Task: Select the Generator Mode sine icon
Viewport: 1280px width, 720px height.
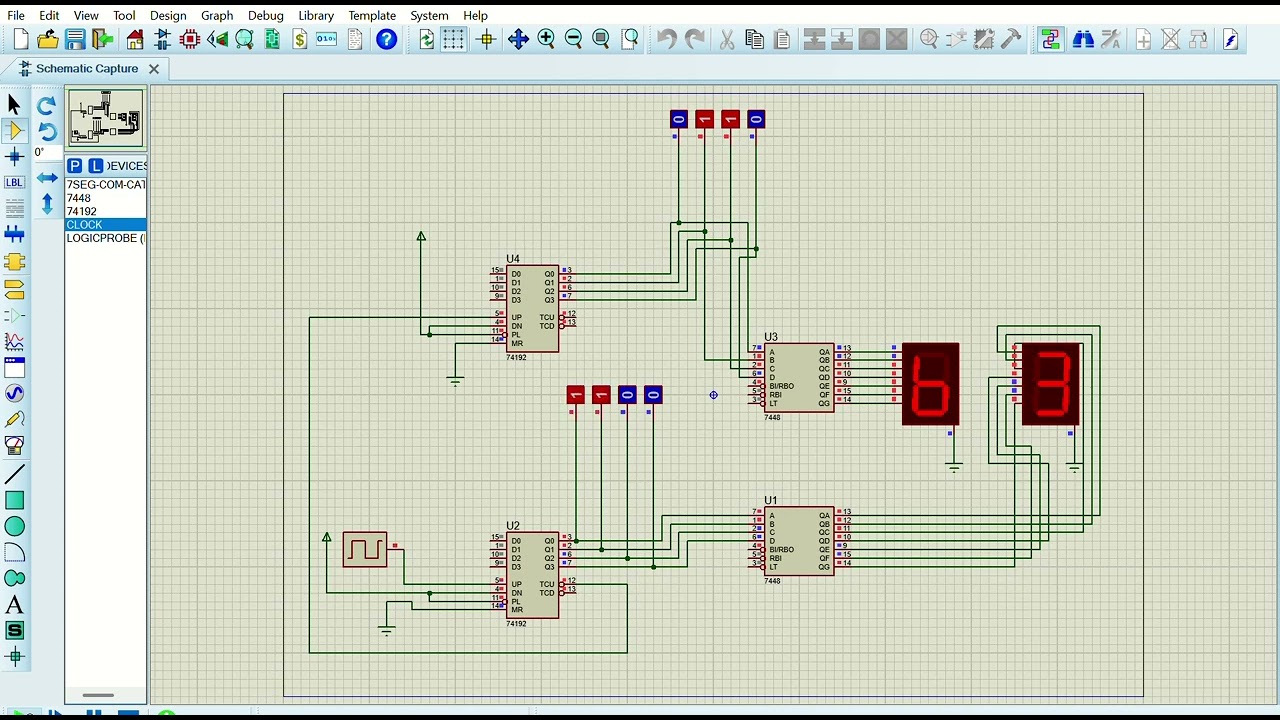Action: point(14,393)
